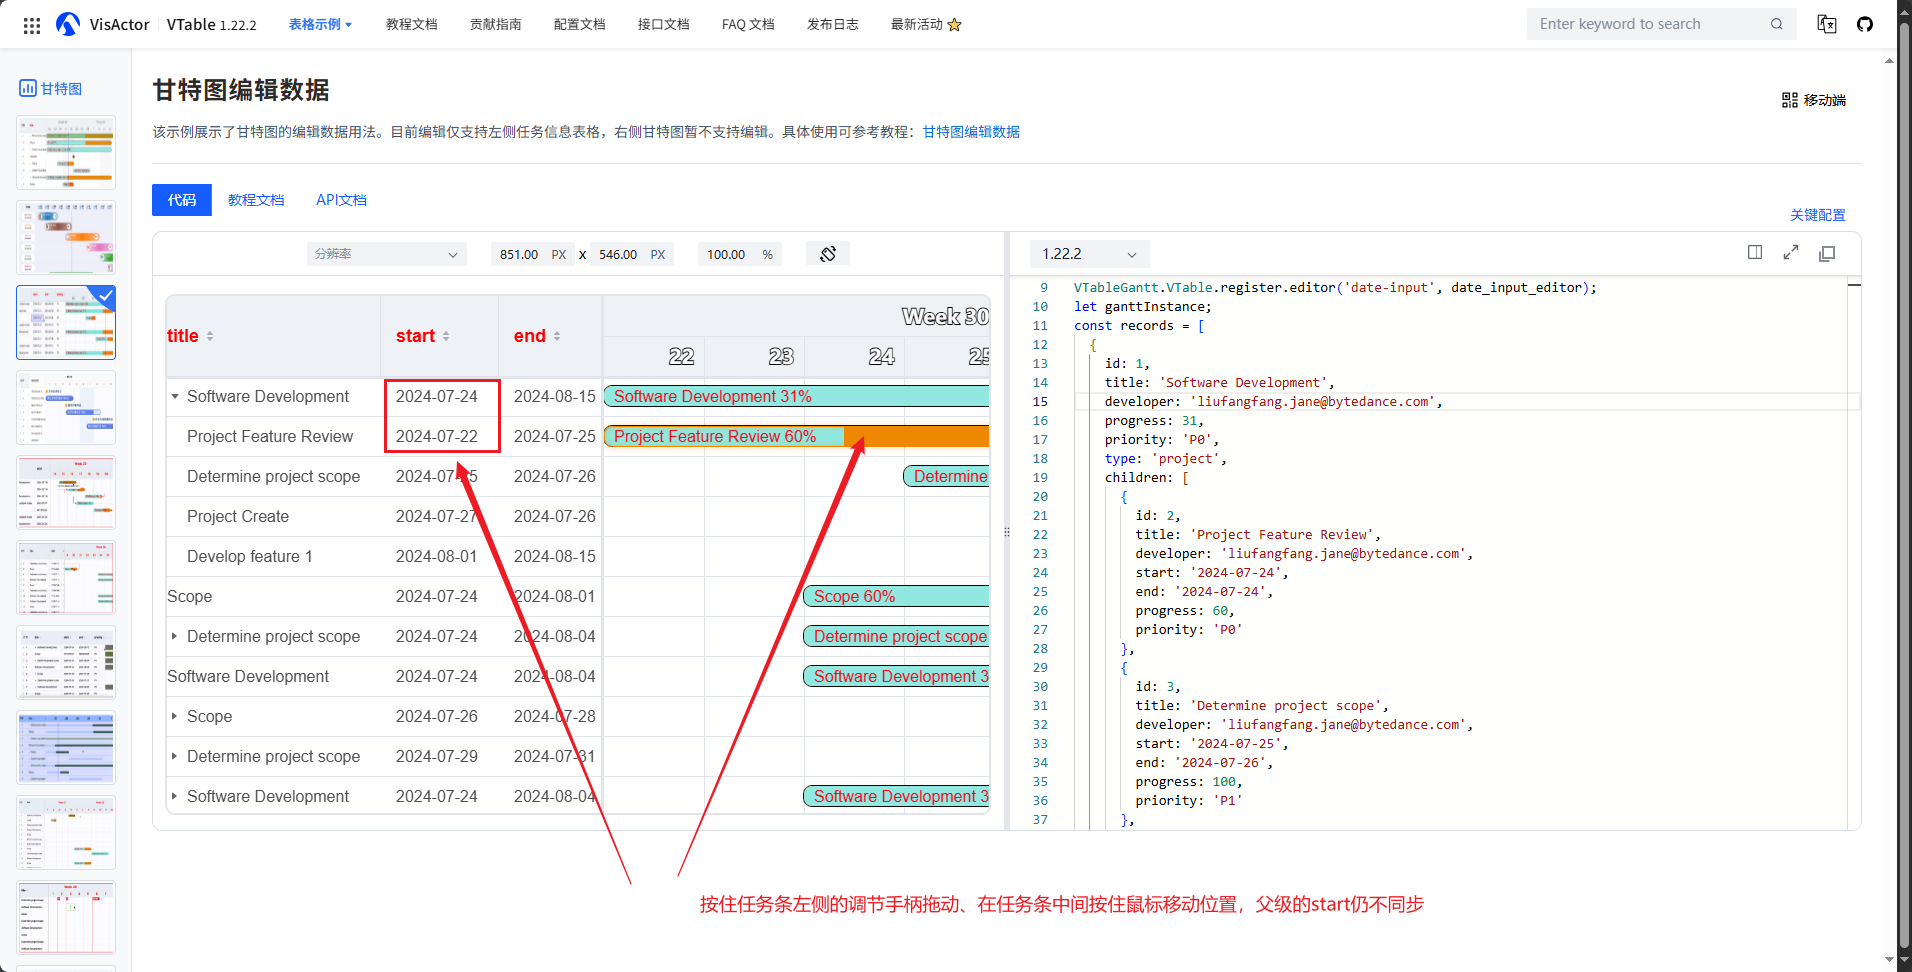
Task: Click the split layout panel icon
Action: point(1755,253)
